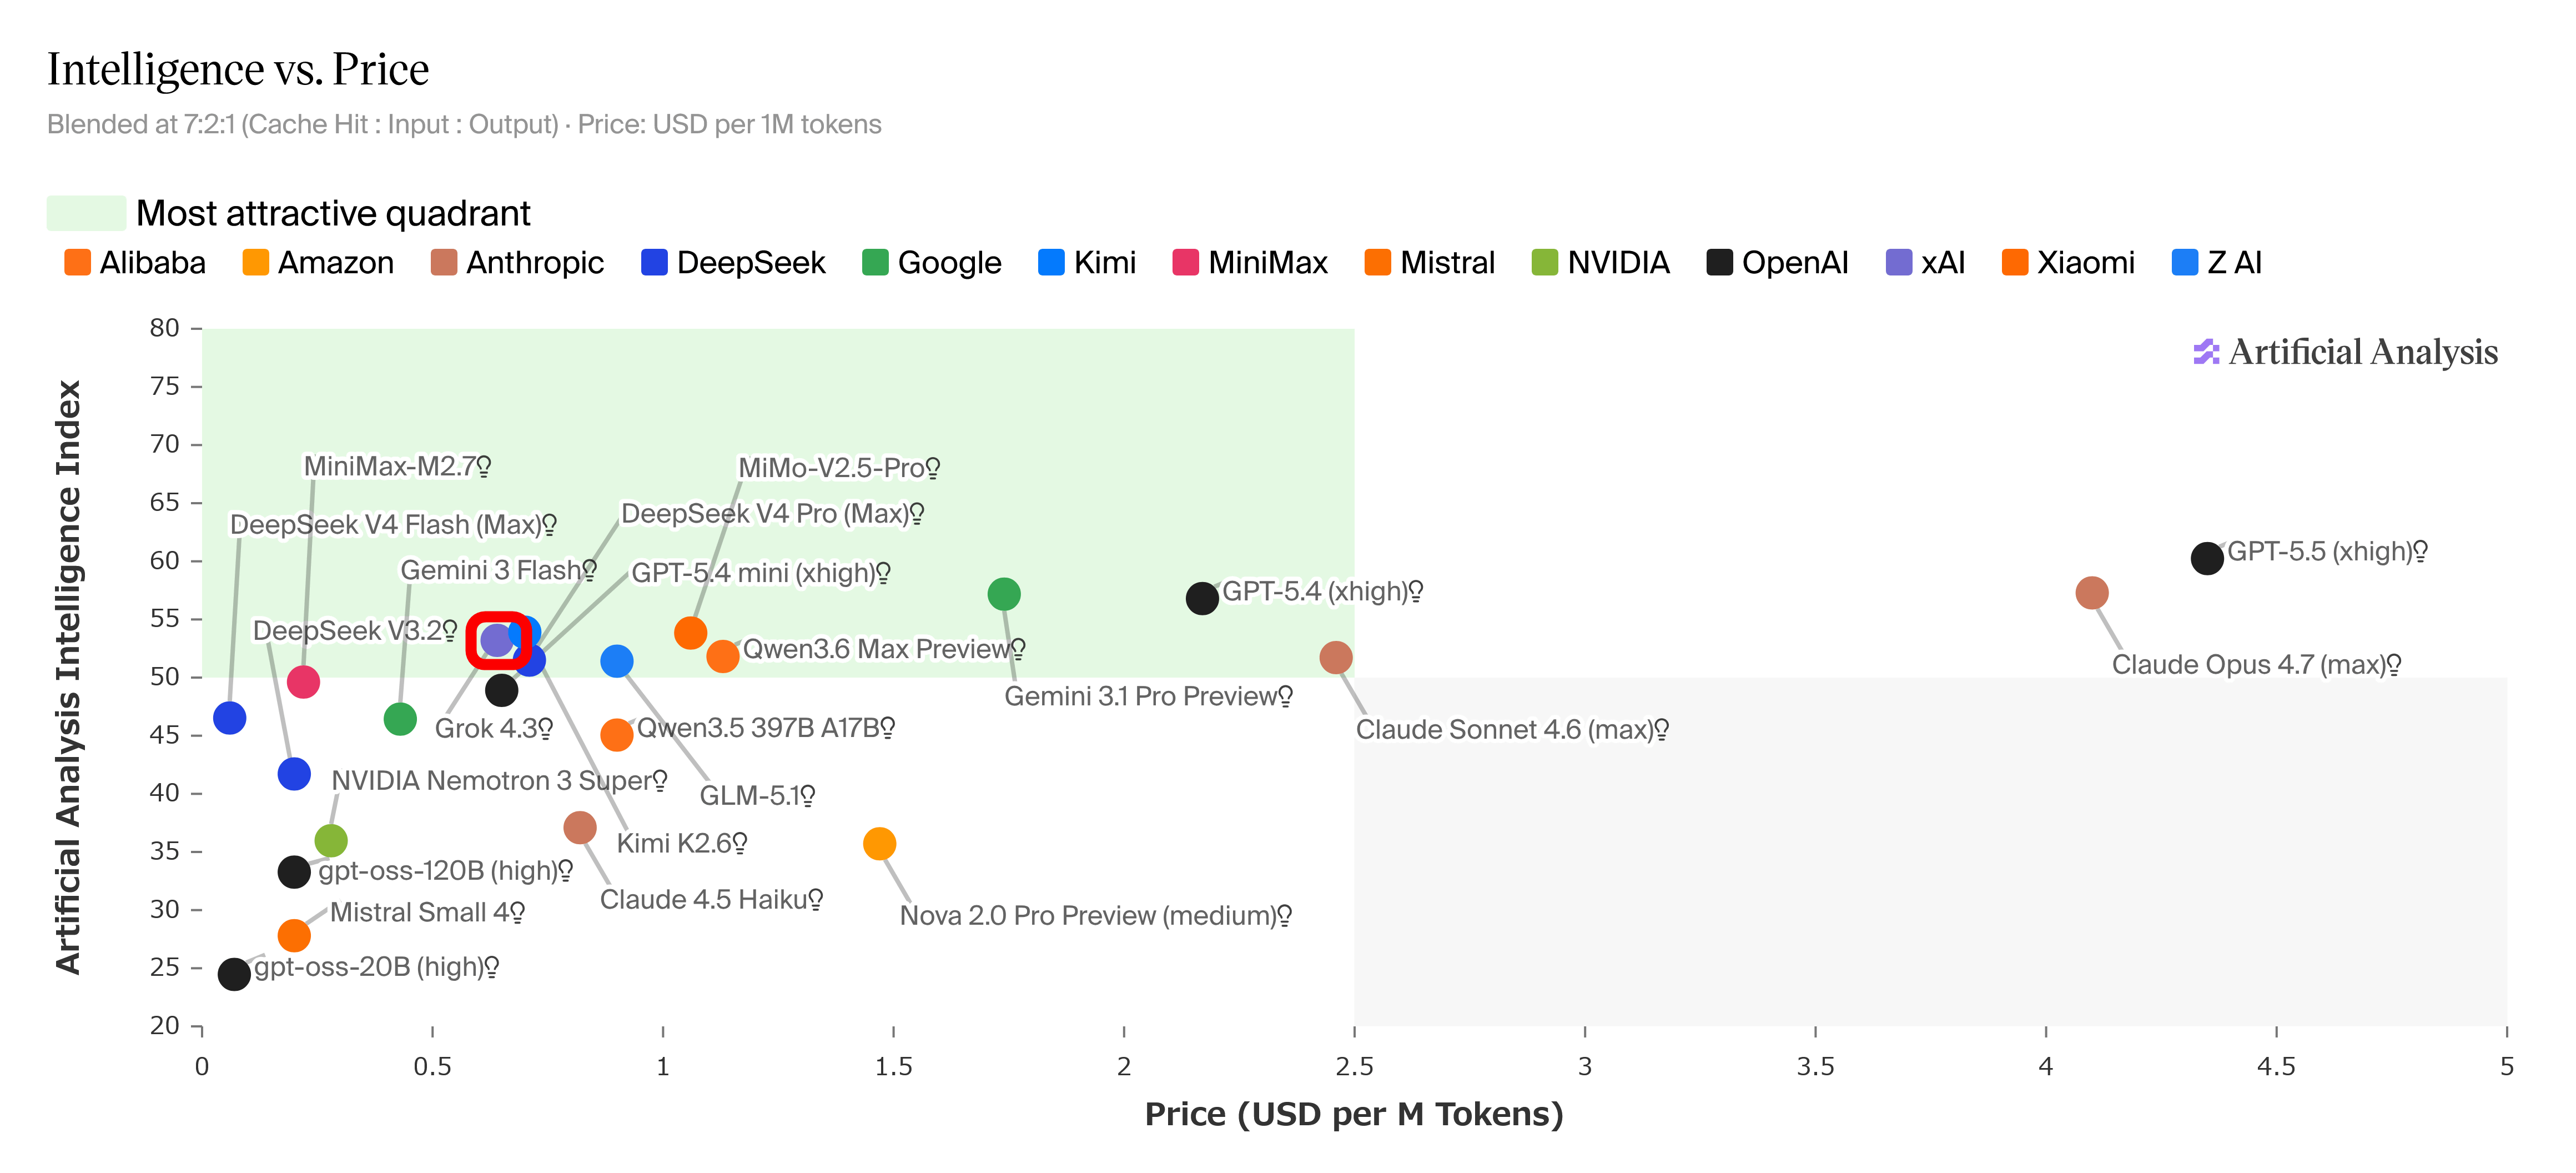Click lightbulb icon next to MiniMax-M2.7

484,466
